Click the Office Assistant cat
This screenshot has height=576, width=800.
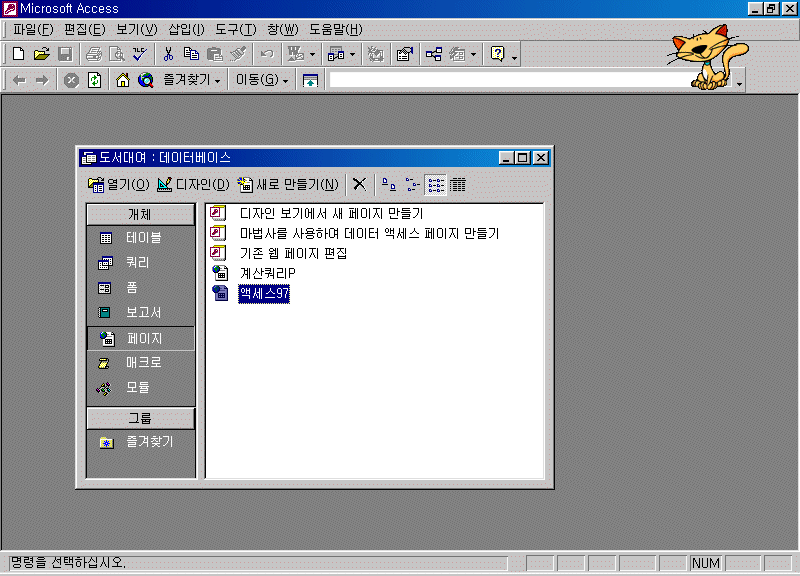click(x=707, y=56)
